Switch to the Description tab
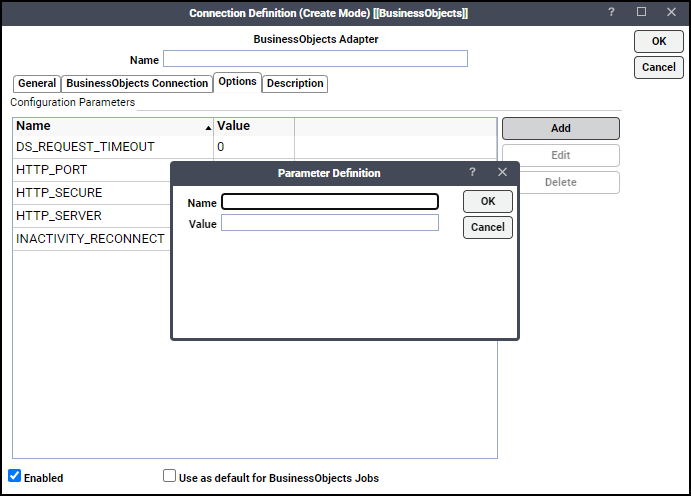This screenshot has height=496, width=691. click(295, 83)
